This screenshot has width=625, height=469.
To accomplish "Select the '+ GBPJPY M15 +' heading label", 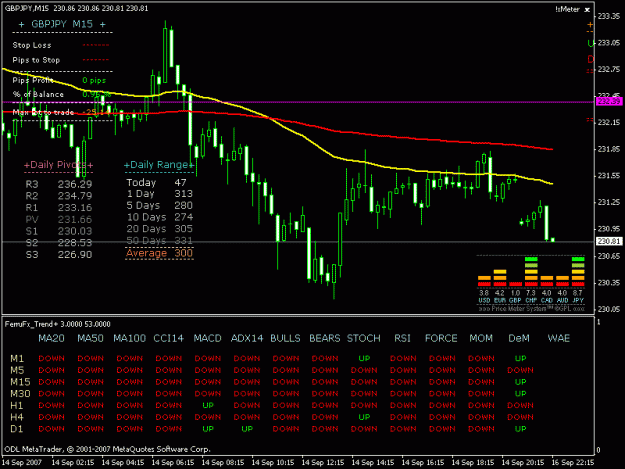I will click(62, 24).
